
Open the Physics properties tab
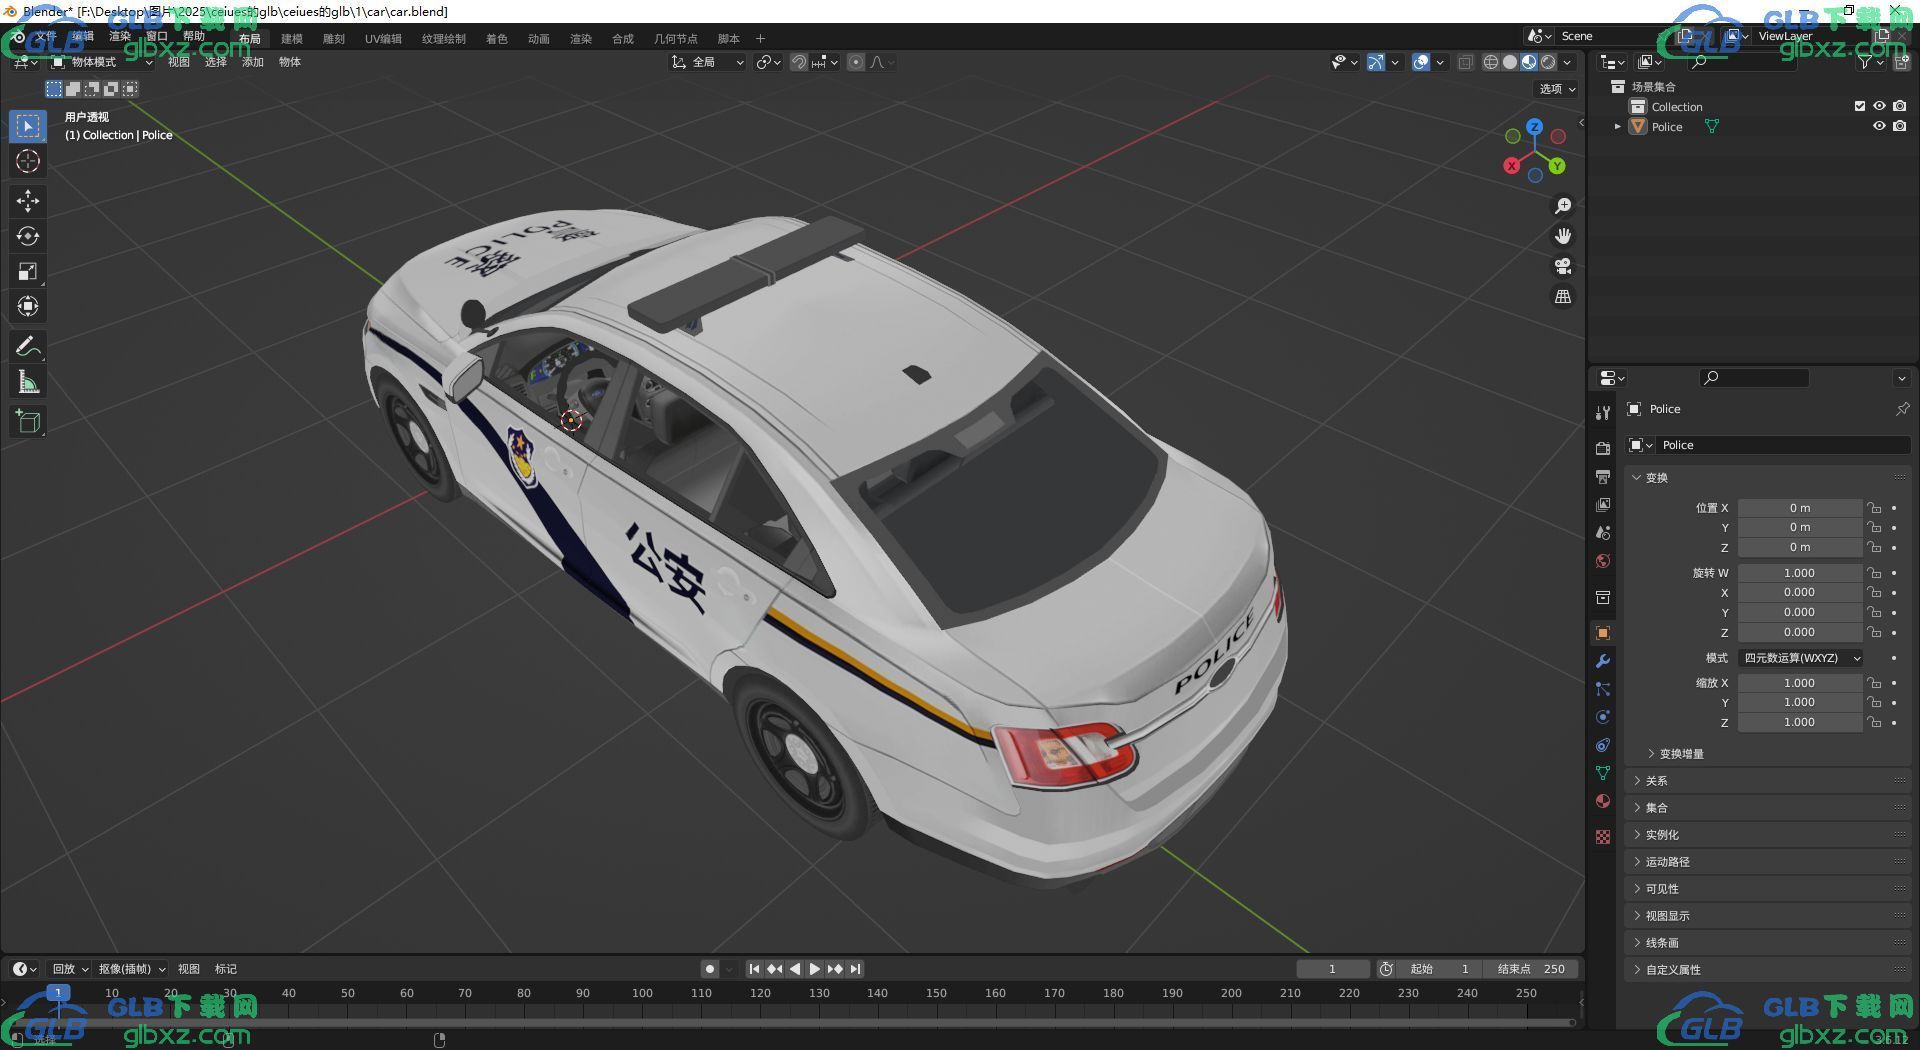click(x=1603, y=717)
